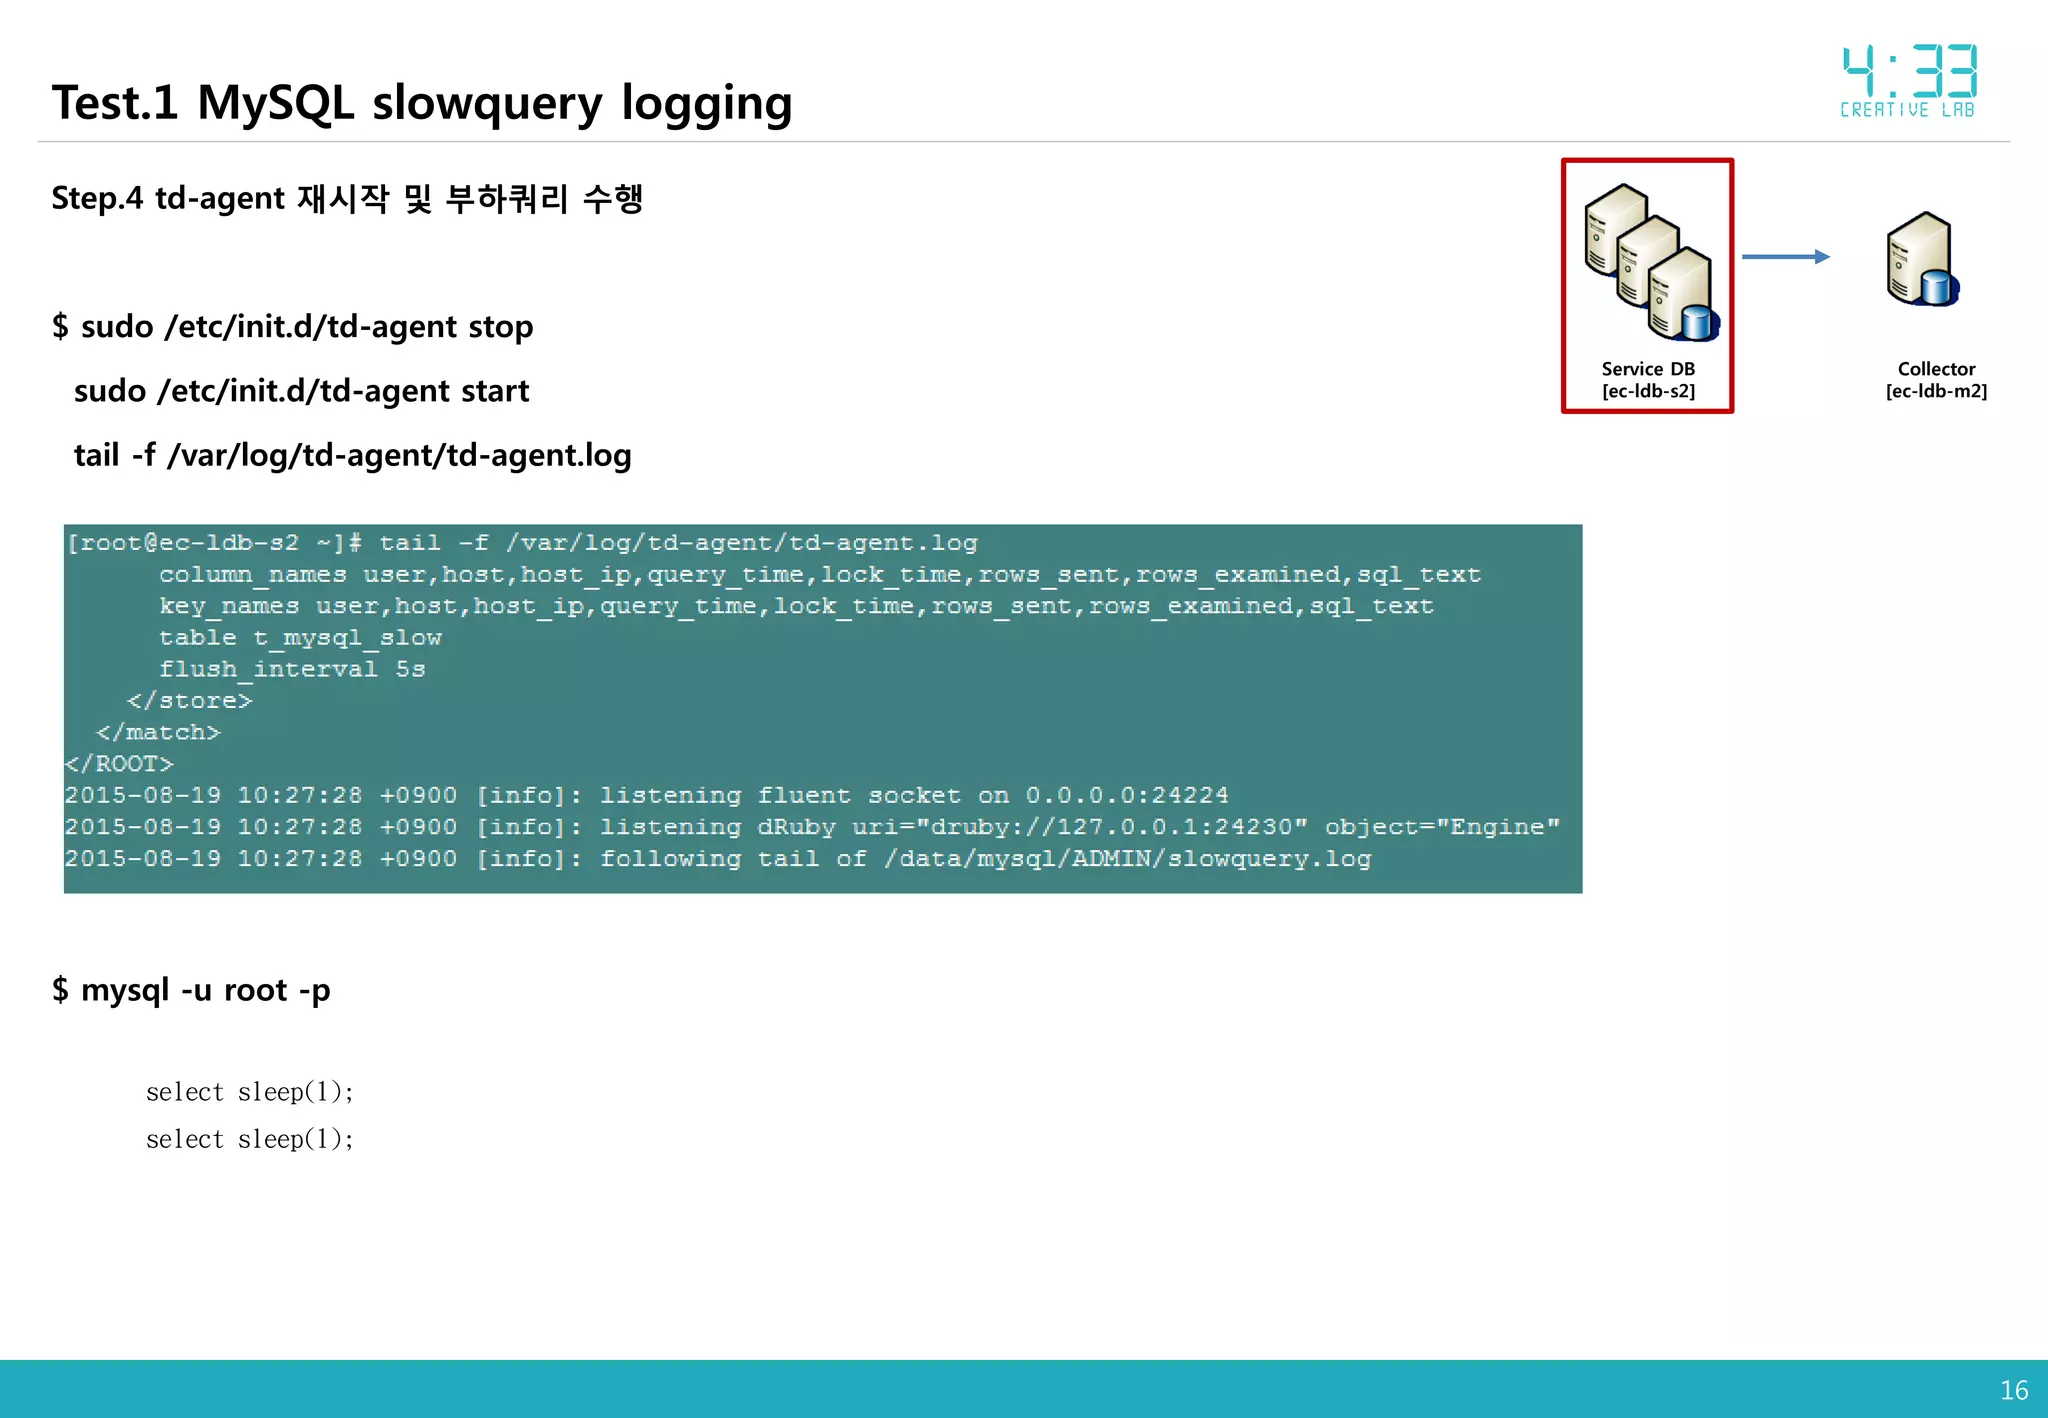This screenshot has width=2048, height=1418.
Task: Click the slide title MySQL slowquery logging
Action: pos(422,103)
